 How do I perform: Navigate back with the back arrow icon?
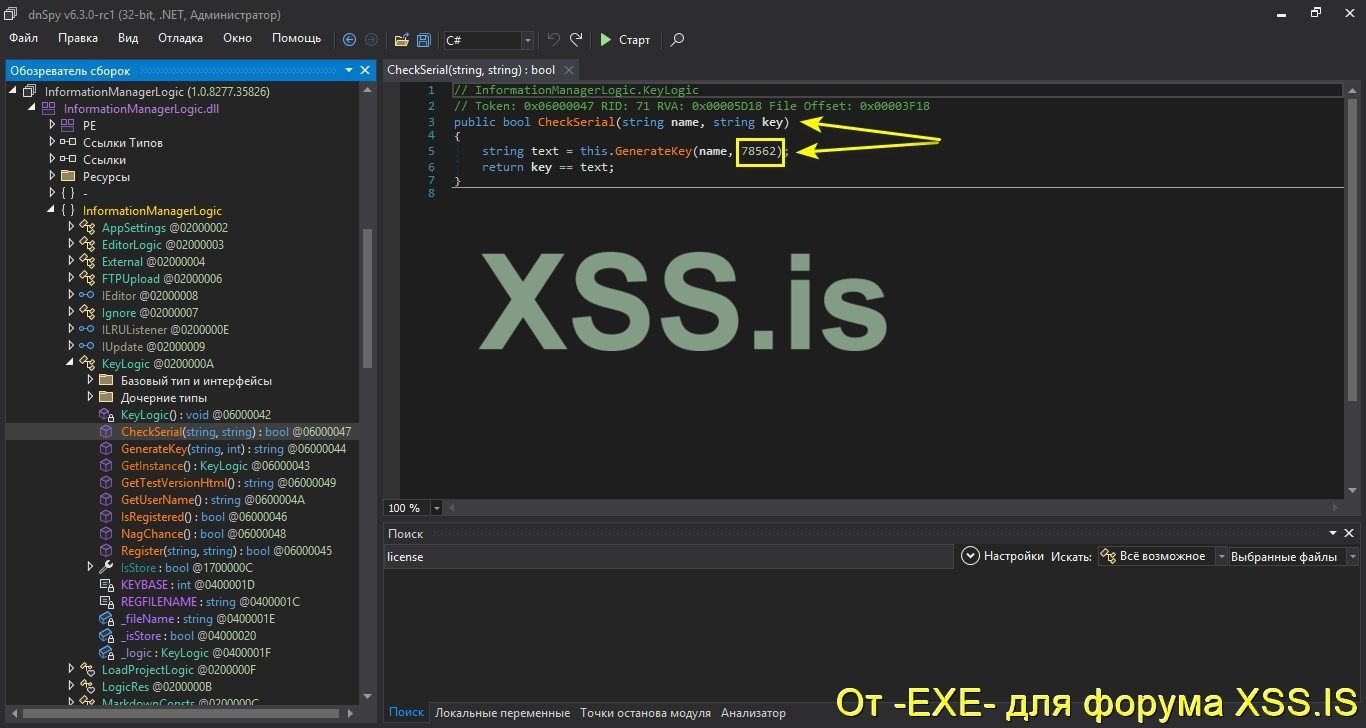pos(349,40)
